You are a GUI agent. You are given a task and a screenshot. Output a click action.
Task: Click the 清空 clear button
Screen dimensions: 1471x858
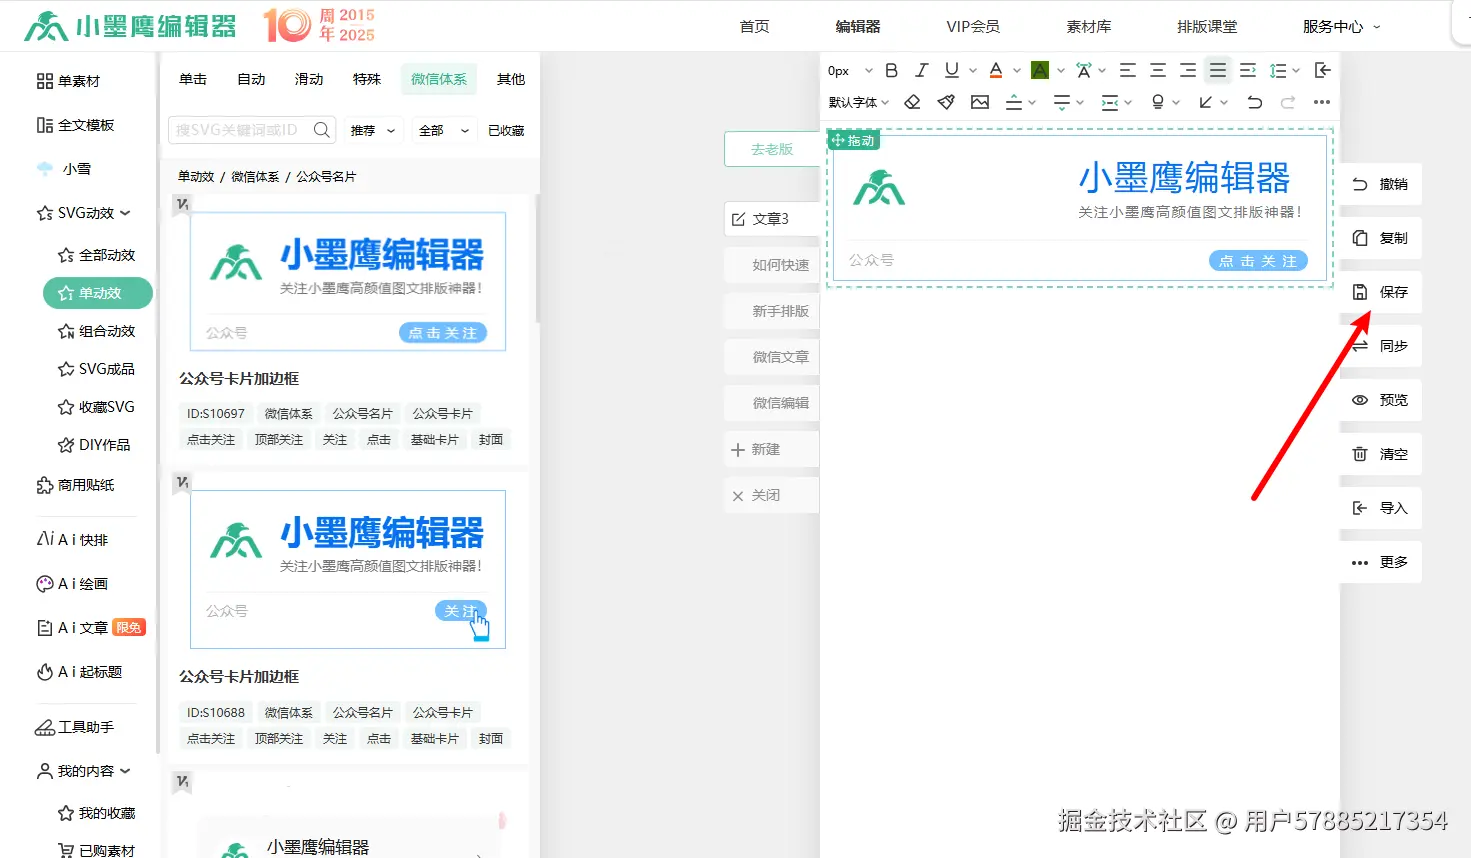pos(1380,454)
